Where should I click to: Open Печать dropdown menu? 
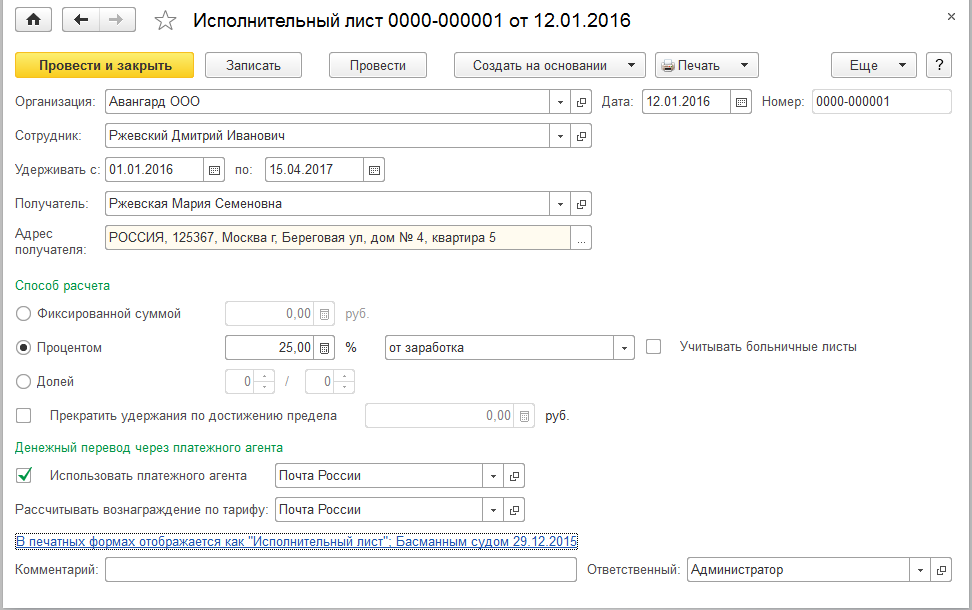pyautogui.click(x=707, y=65)
